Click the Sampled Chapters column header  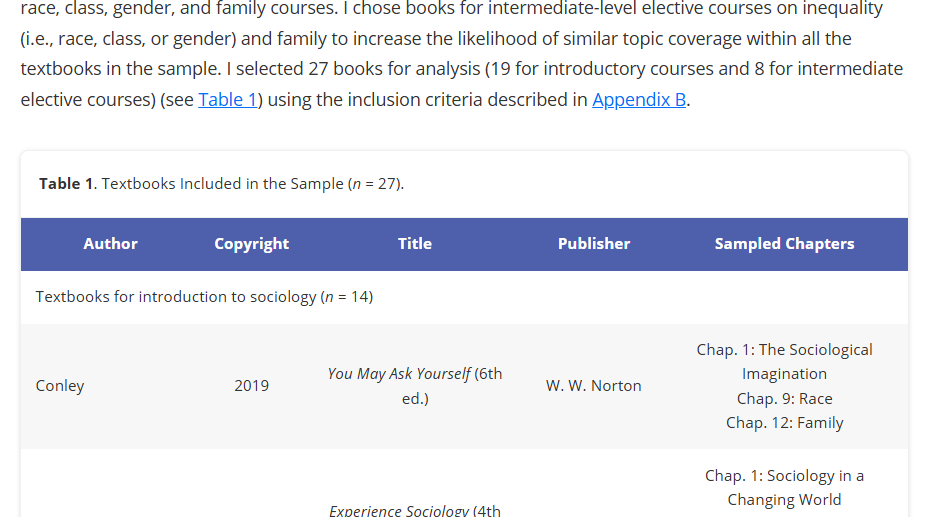coord(784,244)
